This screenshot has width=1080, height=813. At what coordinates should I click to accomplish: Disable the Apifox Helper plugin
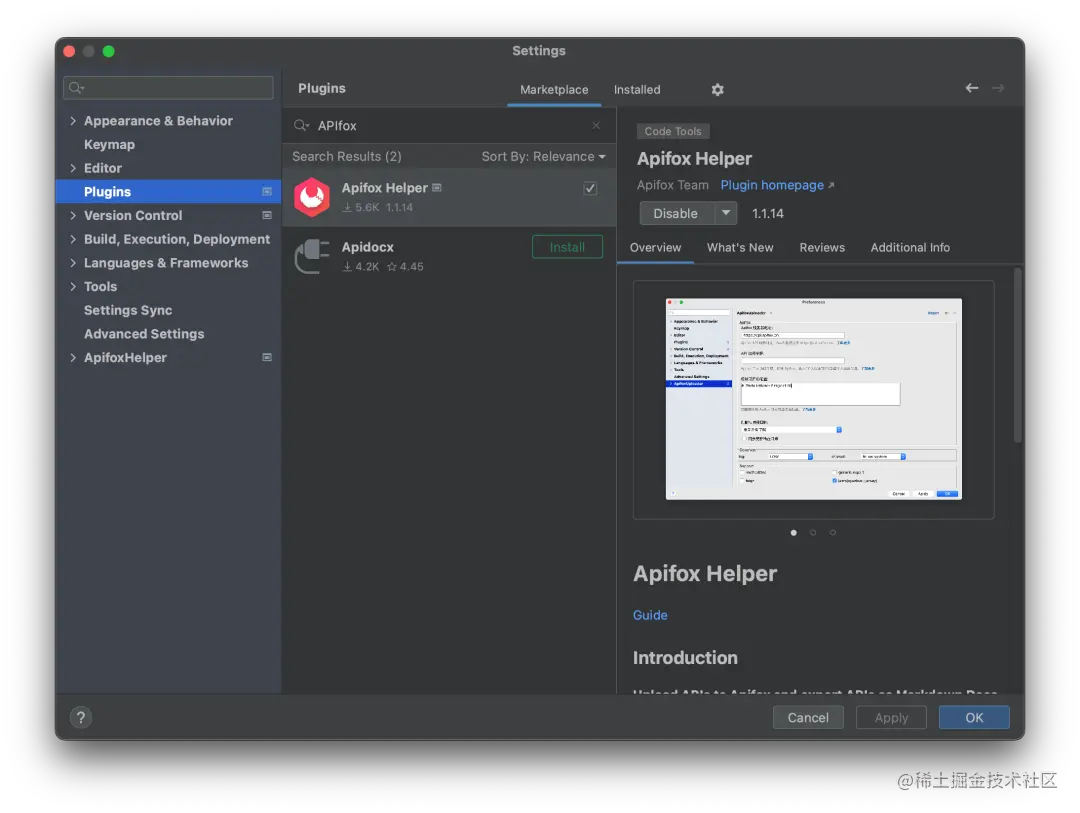pos(676,214)
